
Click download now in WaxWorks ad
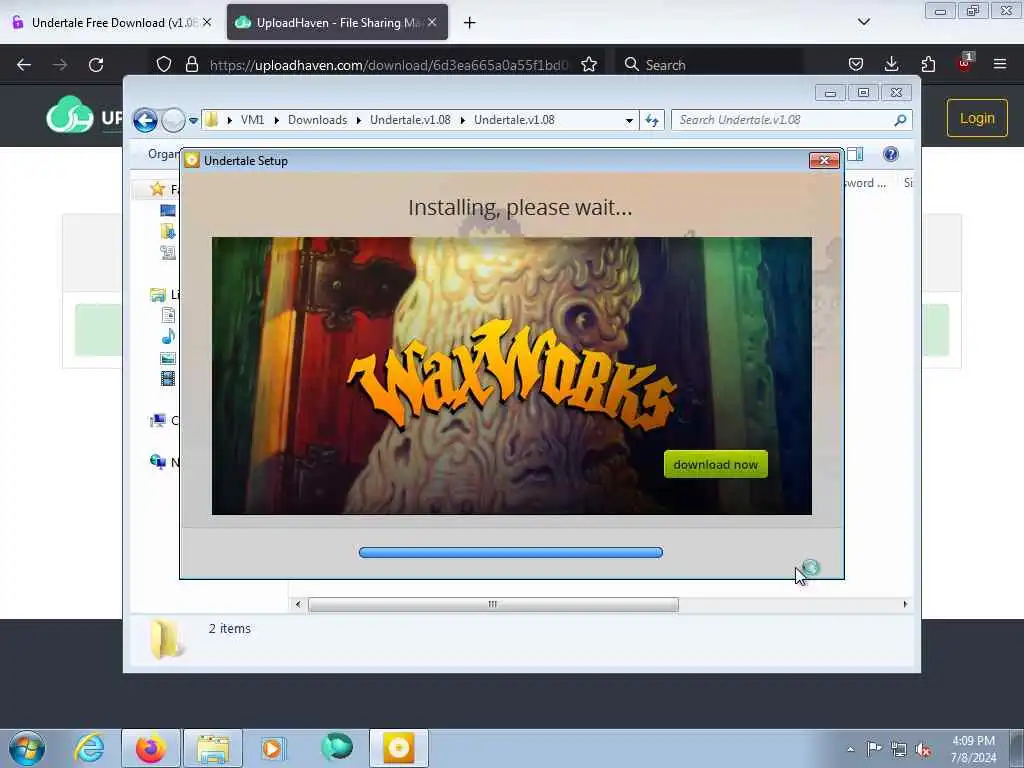click(x=716, y=464)
